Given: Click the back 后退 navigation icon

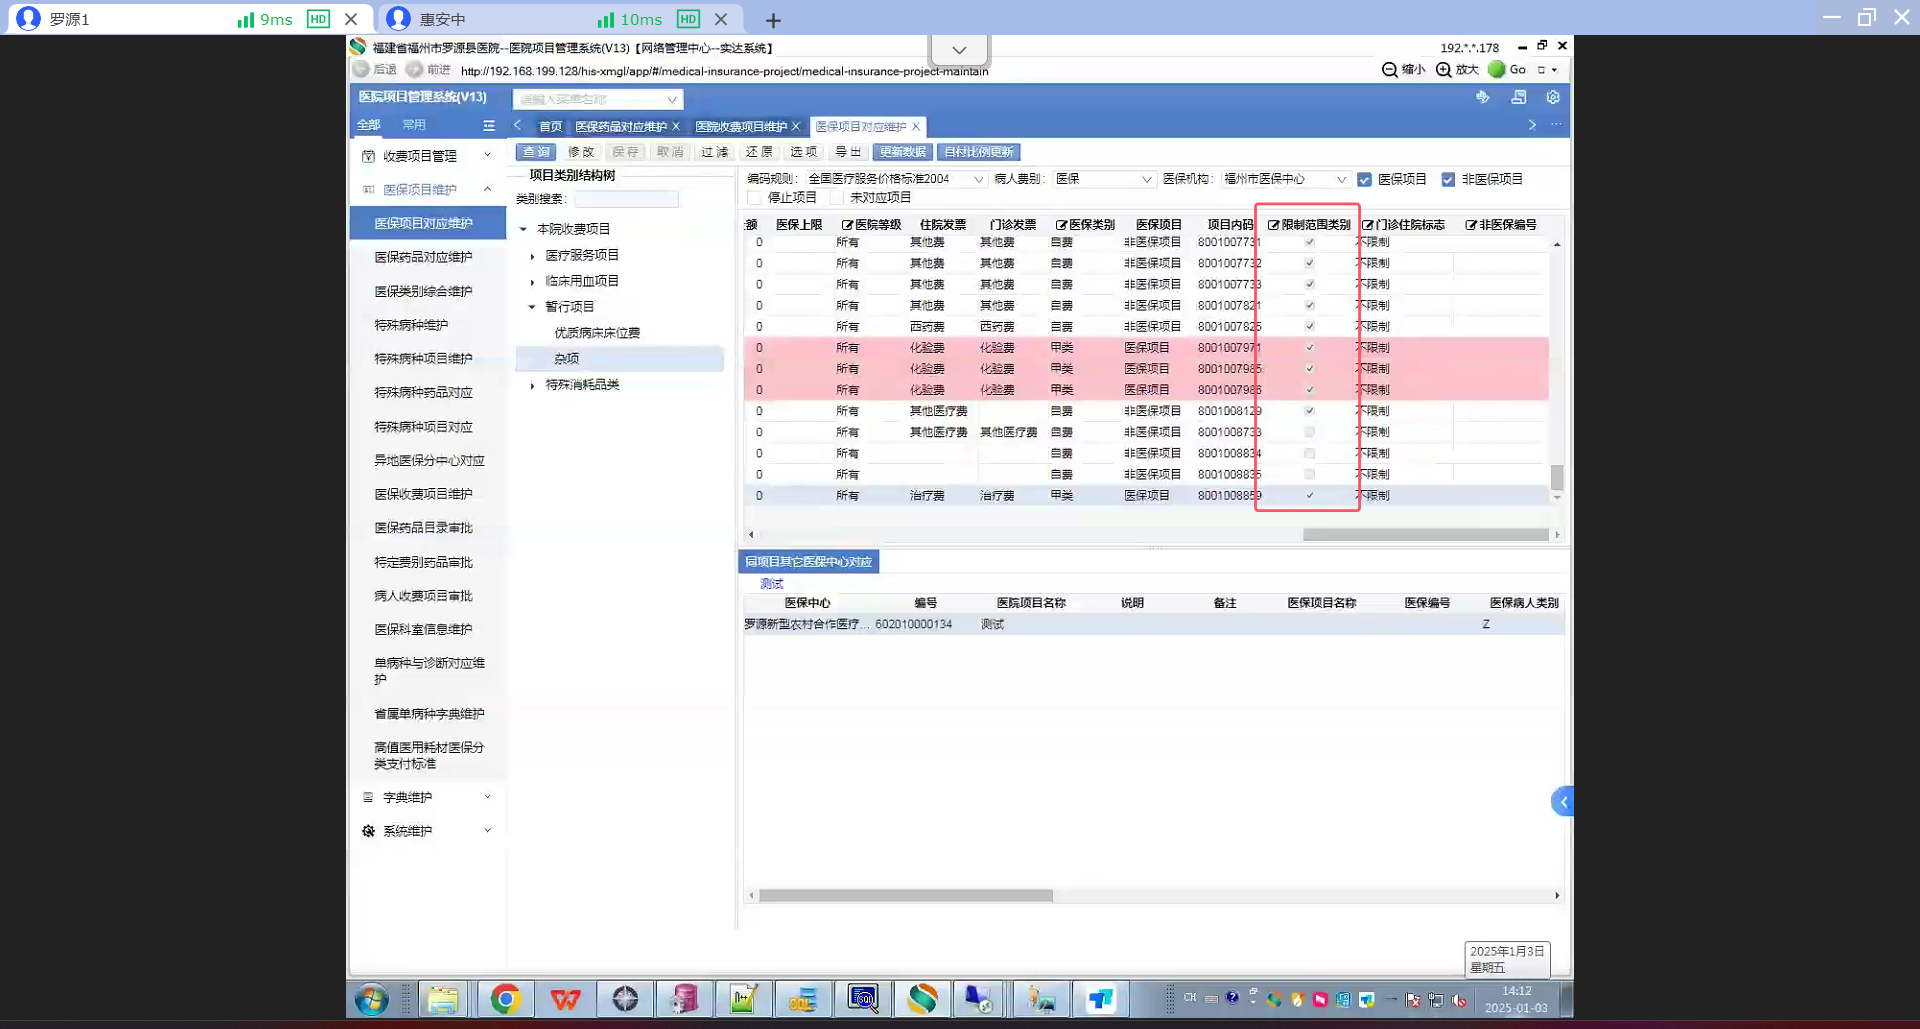Looking at the screenshot, I should (362, 69).
